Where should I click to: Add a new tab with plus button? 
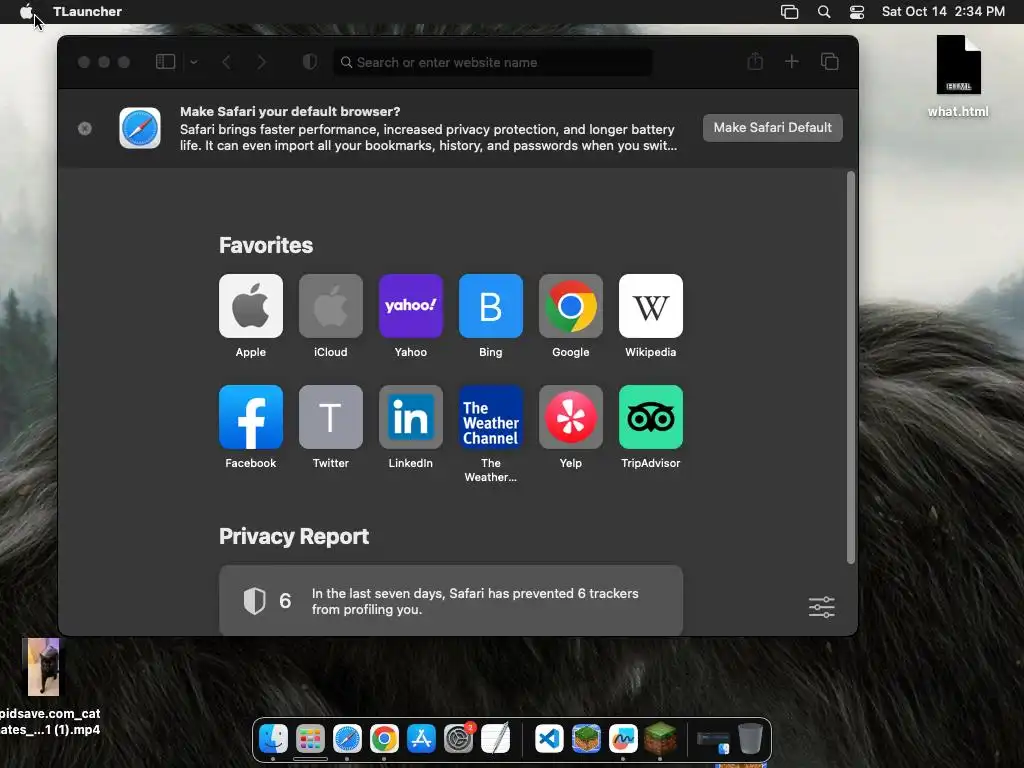pyautogui.click(x=792, y=61)
